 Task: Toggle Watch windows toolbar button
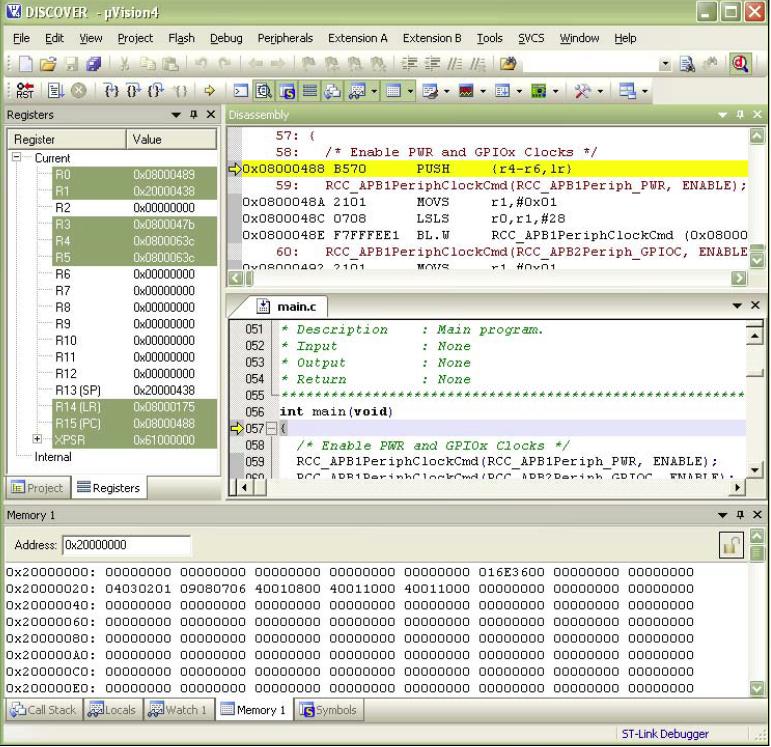coord(356,91)
